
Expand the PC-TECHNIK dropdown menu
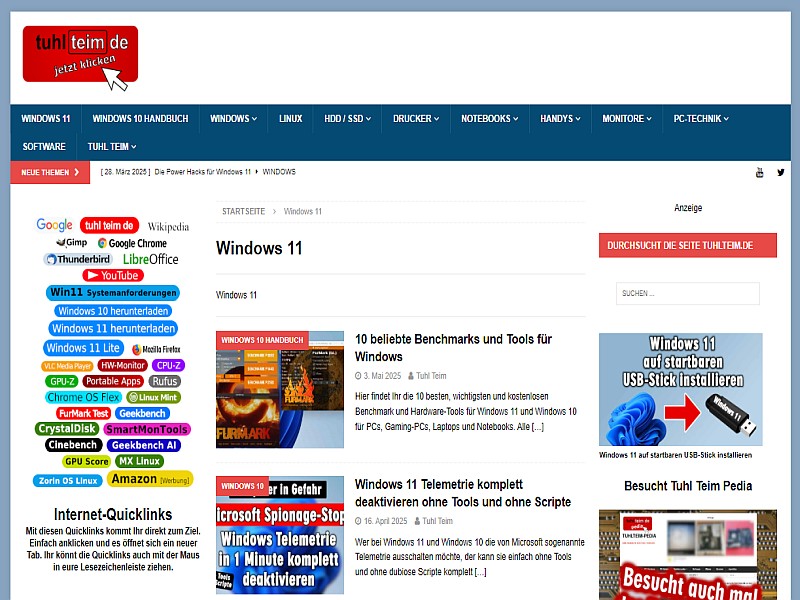(701, 118)
